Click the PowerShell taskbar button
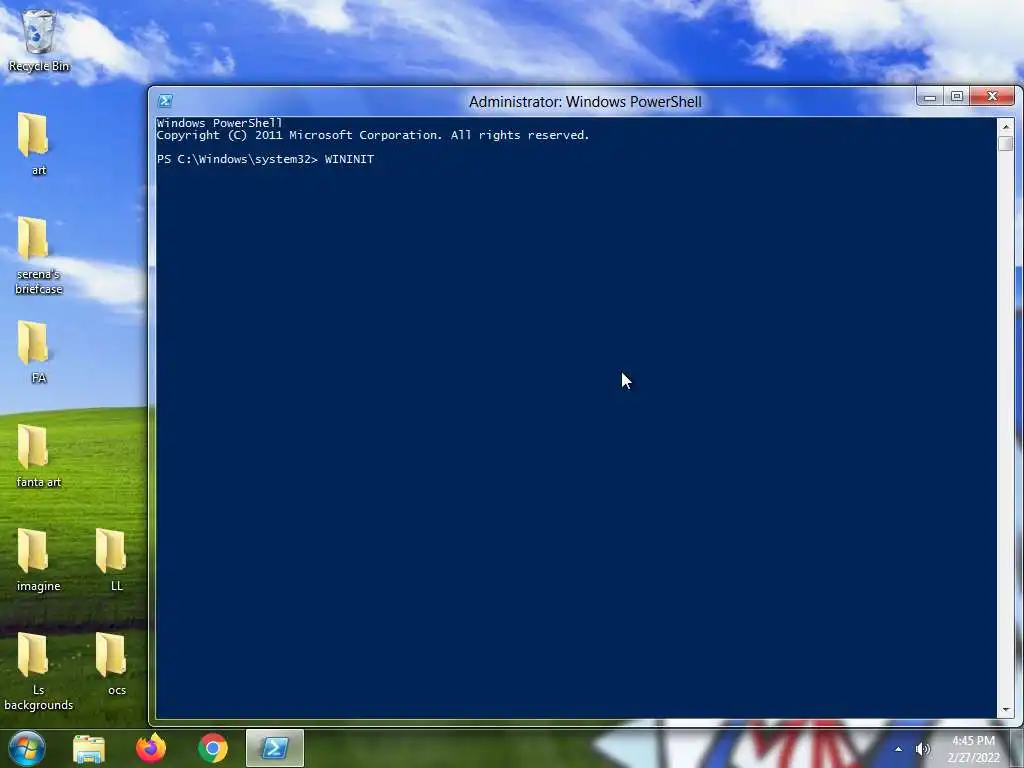Viewport: 1024px width, 768px height. point(275,748)
